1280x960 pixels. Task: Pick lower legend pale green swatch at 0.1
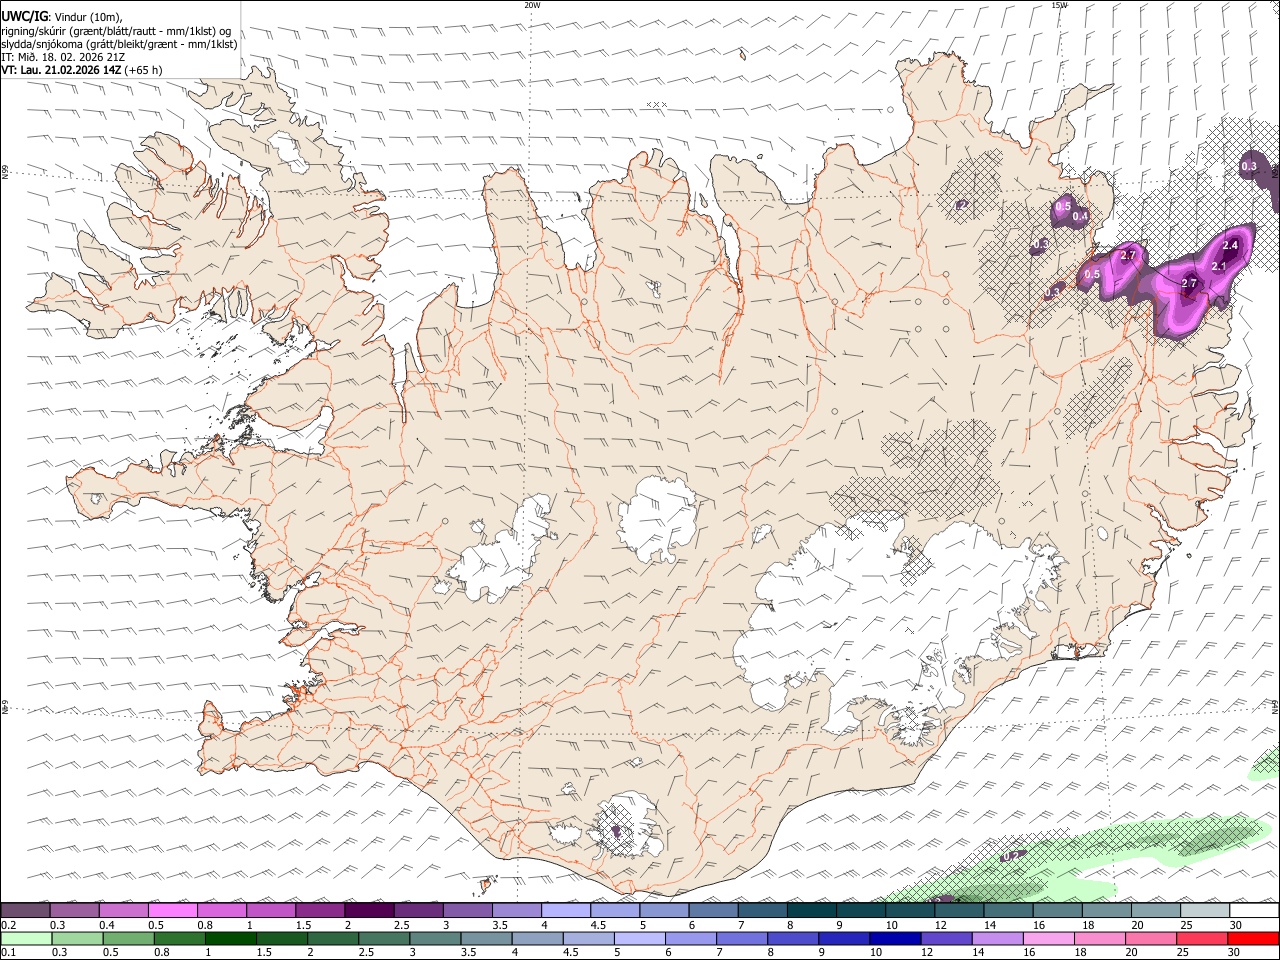25,938
